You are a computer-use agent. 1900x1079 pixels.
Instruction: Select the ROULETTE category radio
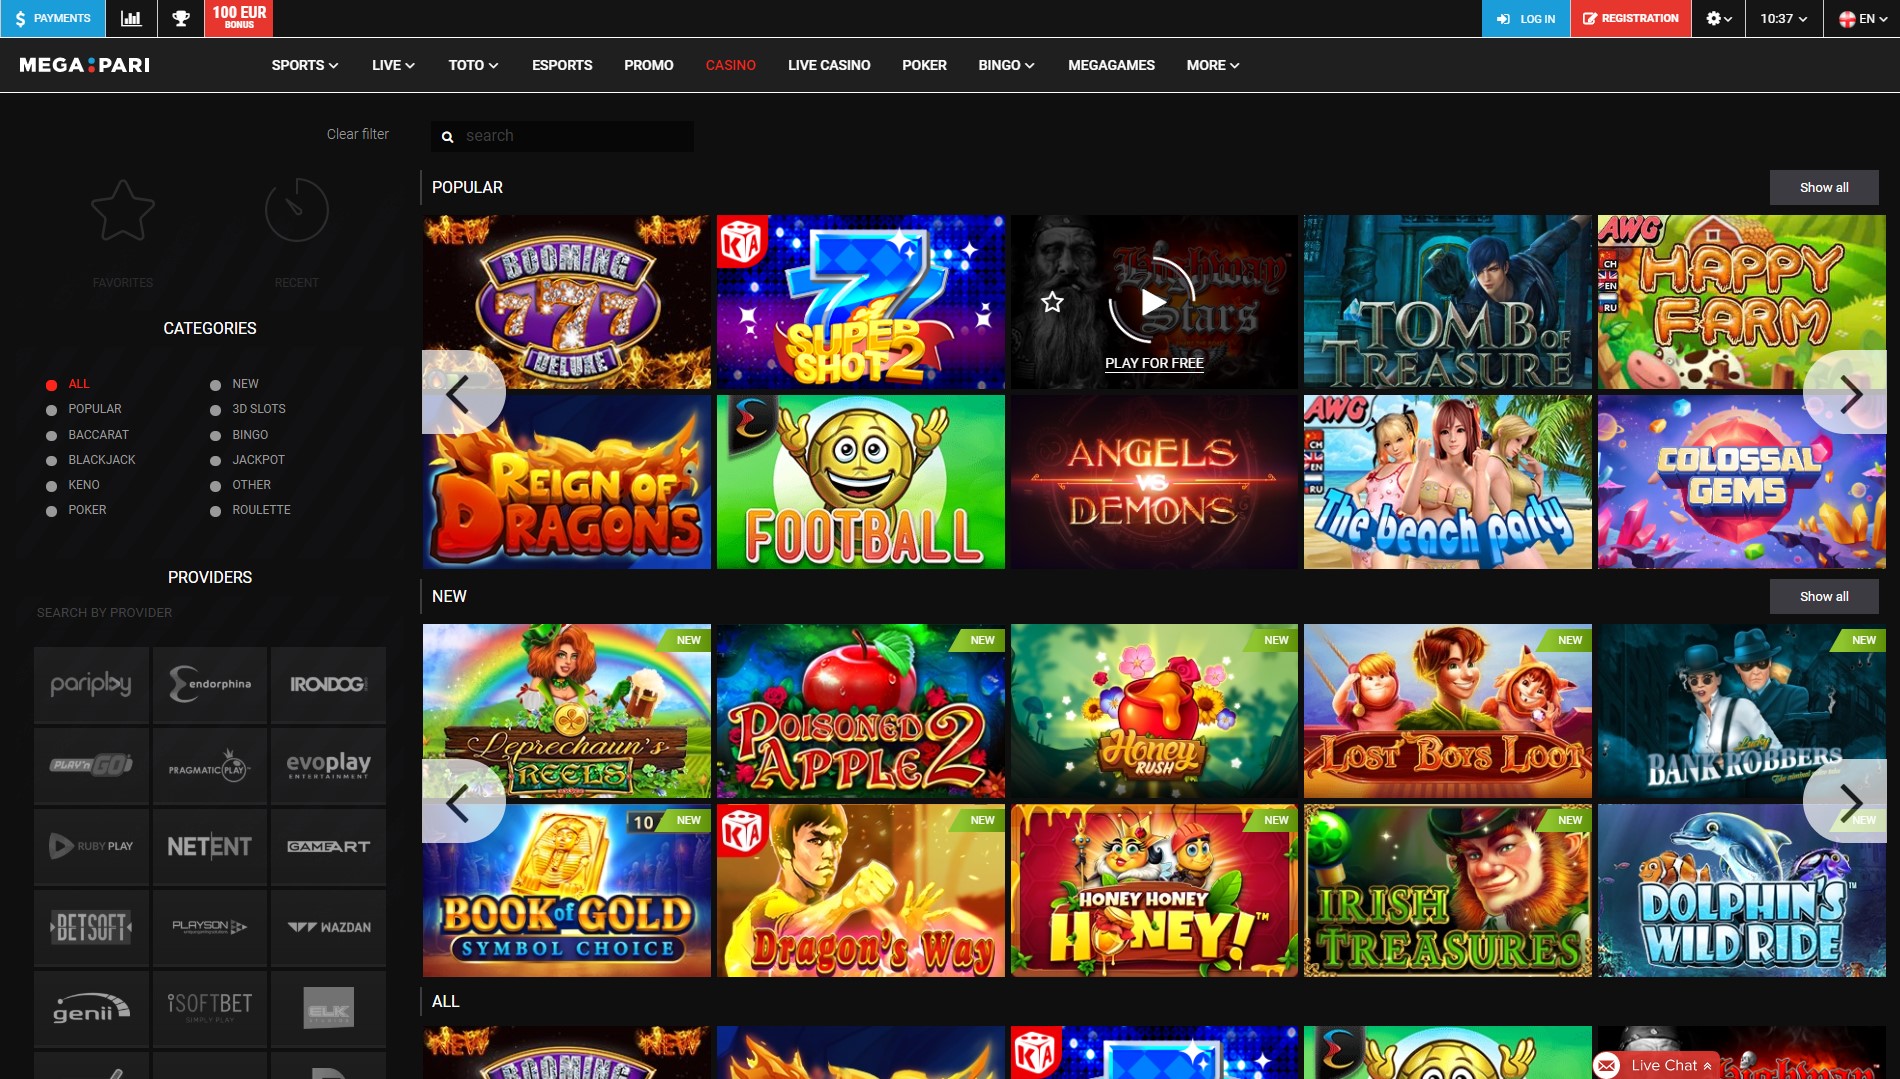[215, 511]
